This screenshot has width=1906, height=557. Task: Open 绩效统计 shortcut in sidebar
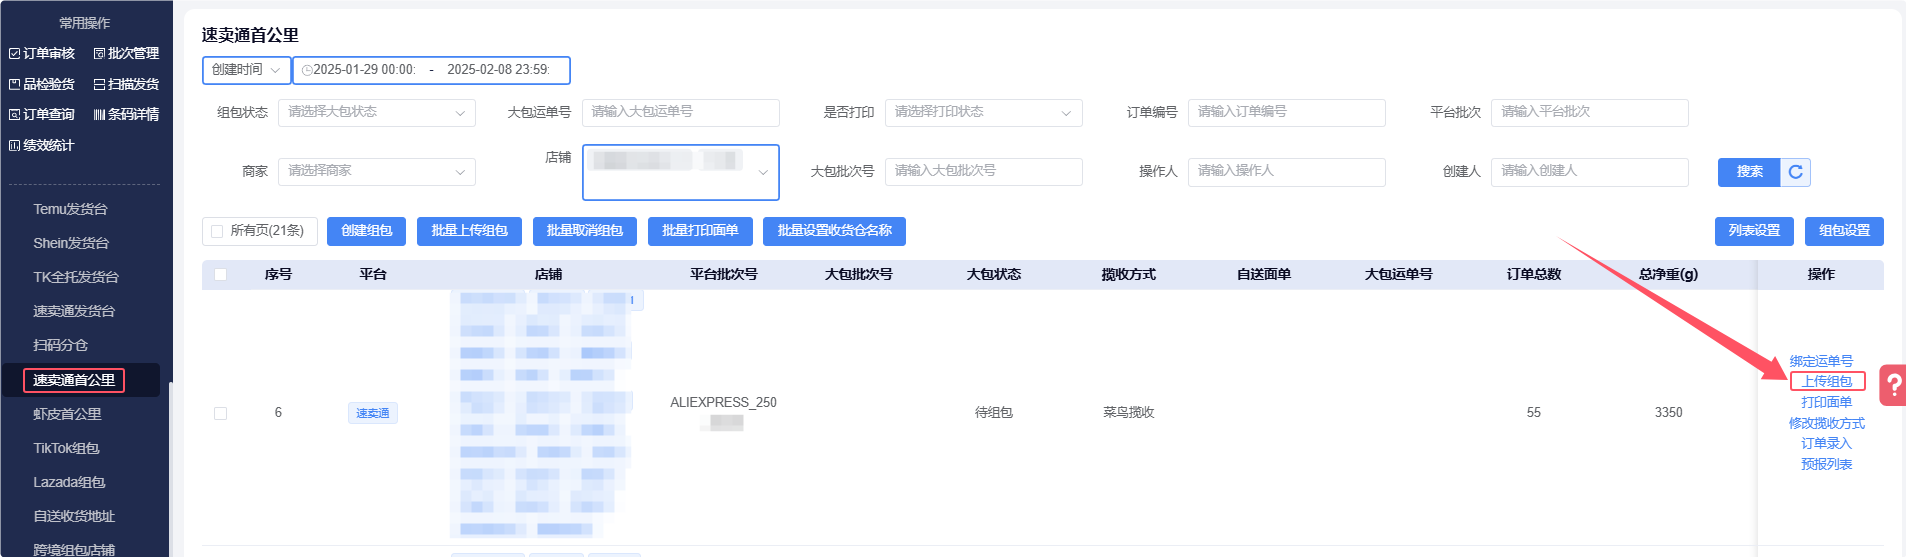(x=42, y=145)
